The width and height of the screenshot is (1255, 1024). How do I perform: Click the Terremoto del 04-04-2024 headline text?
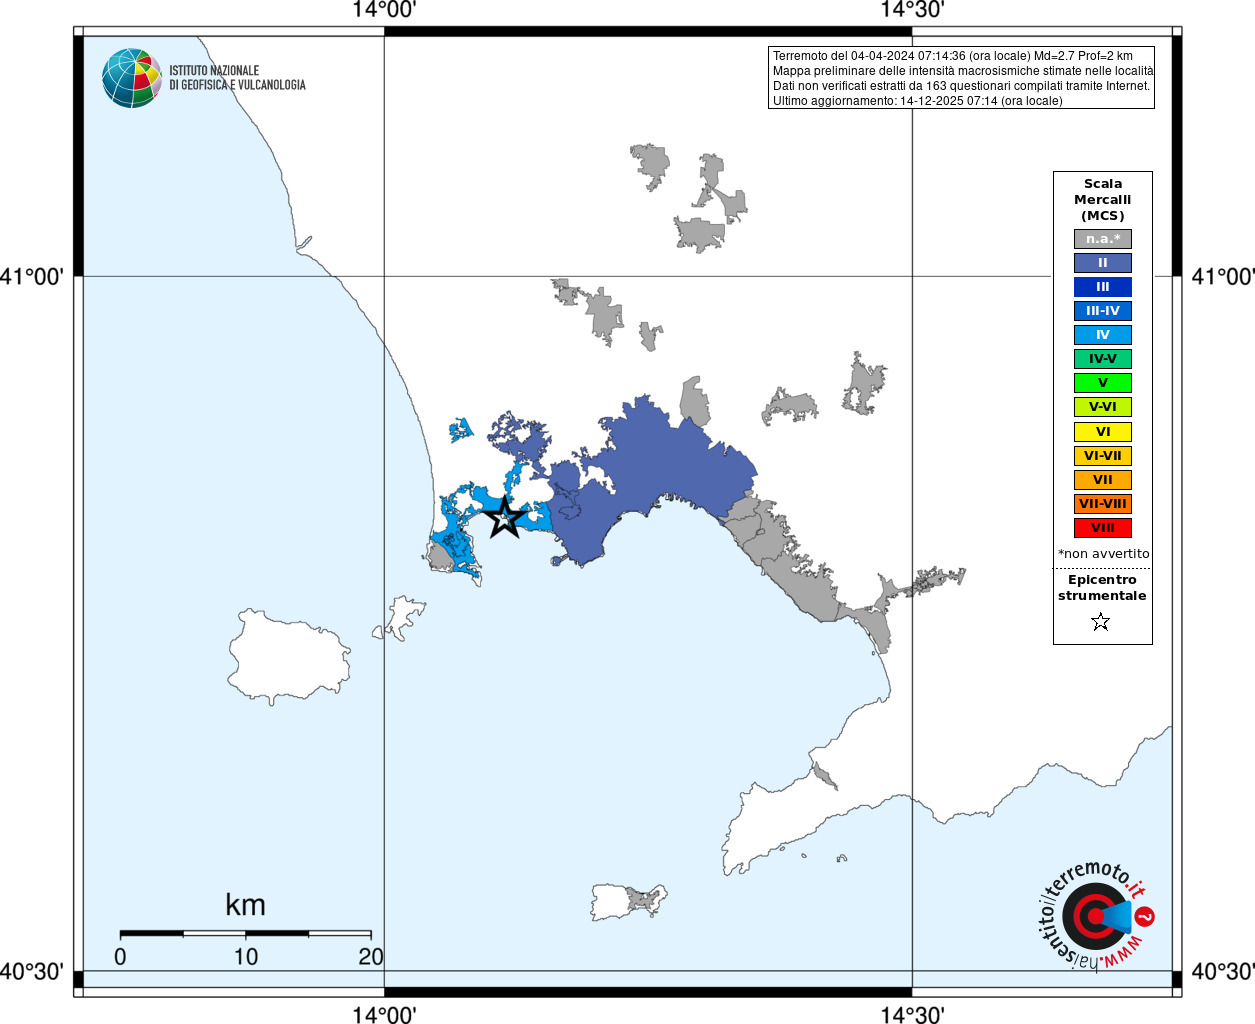click(953, 56)
